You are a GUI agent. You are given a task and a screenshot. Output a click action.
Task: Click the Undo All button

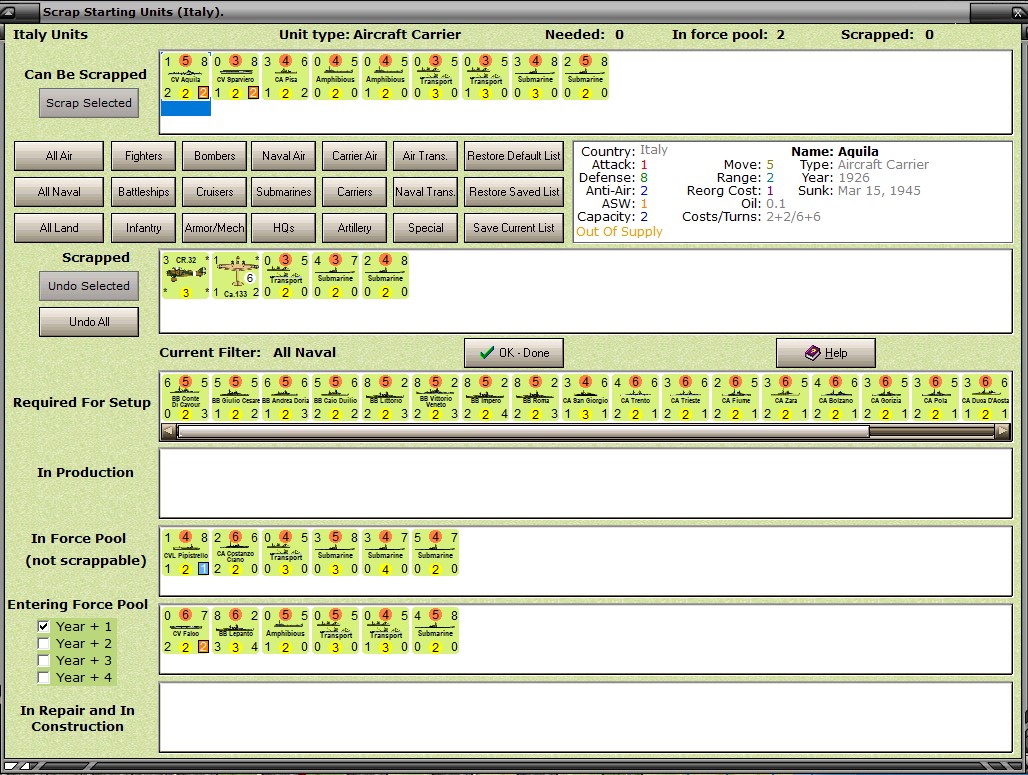tap(89, 322)
